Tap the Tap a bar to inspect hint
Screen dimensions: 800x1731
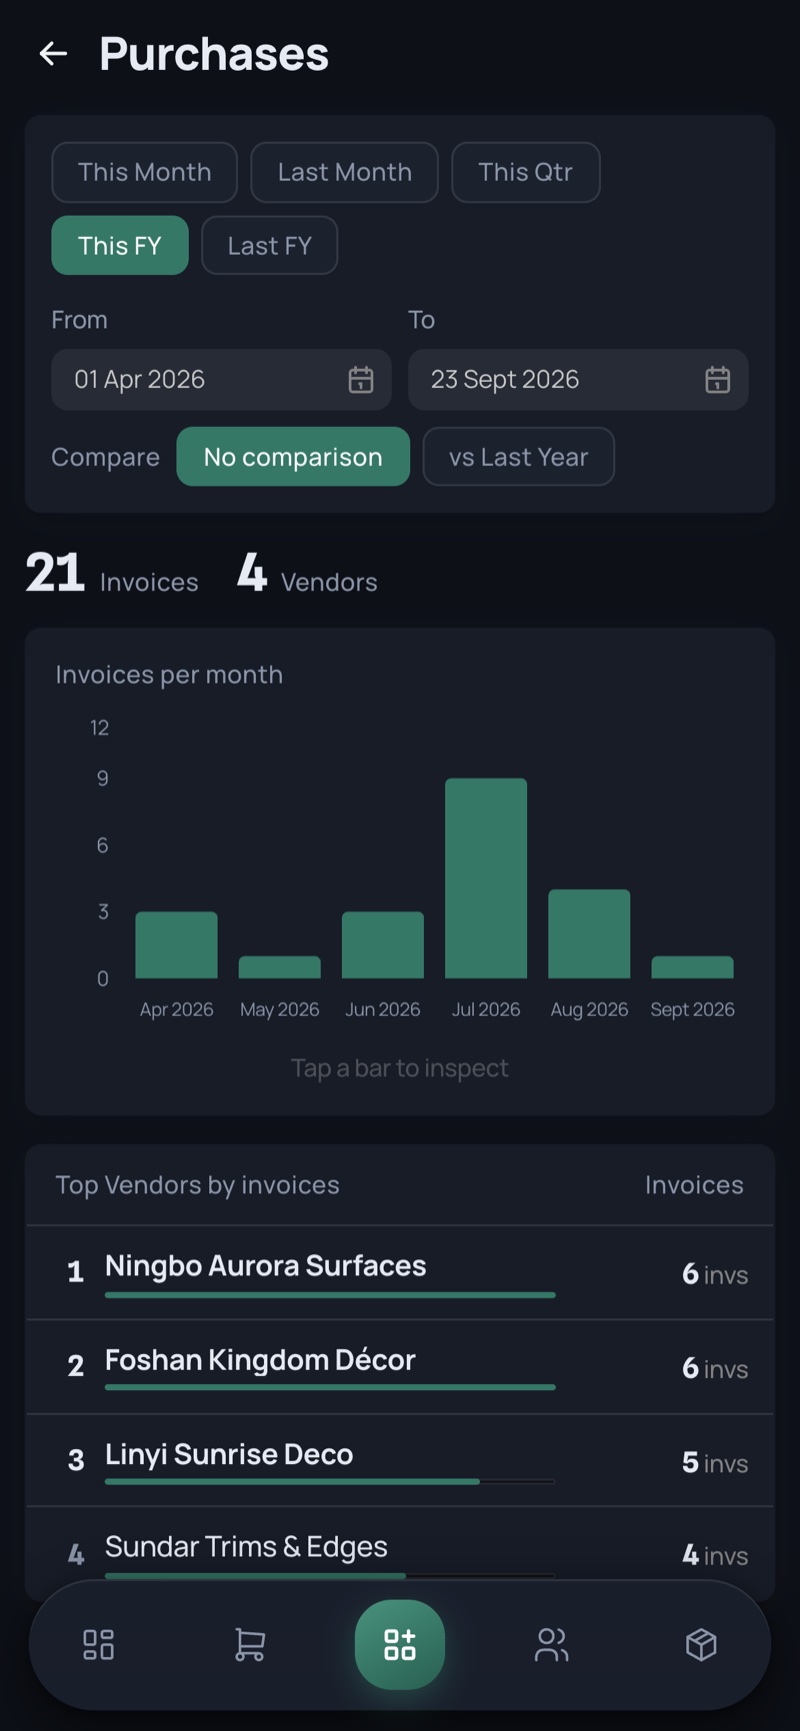[x=400, y=1068]
